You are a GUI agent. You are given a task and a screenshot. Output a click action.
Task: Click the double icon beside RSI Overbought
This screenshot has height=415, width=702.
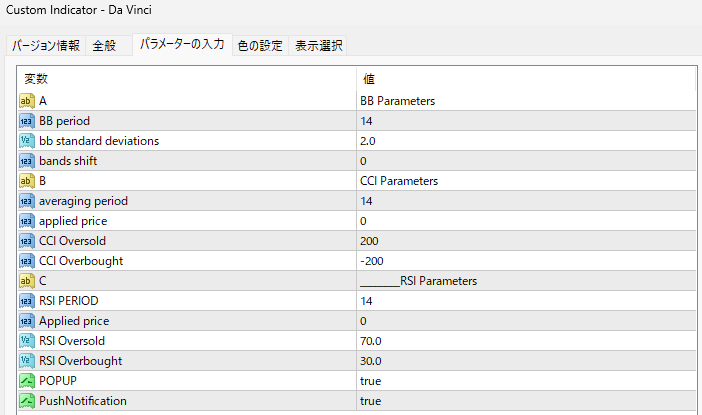click(26, 361)
